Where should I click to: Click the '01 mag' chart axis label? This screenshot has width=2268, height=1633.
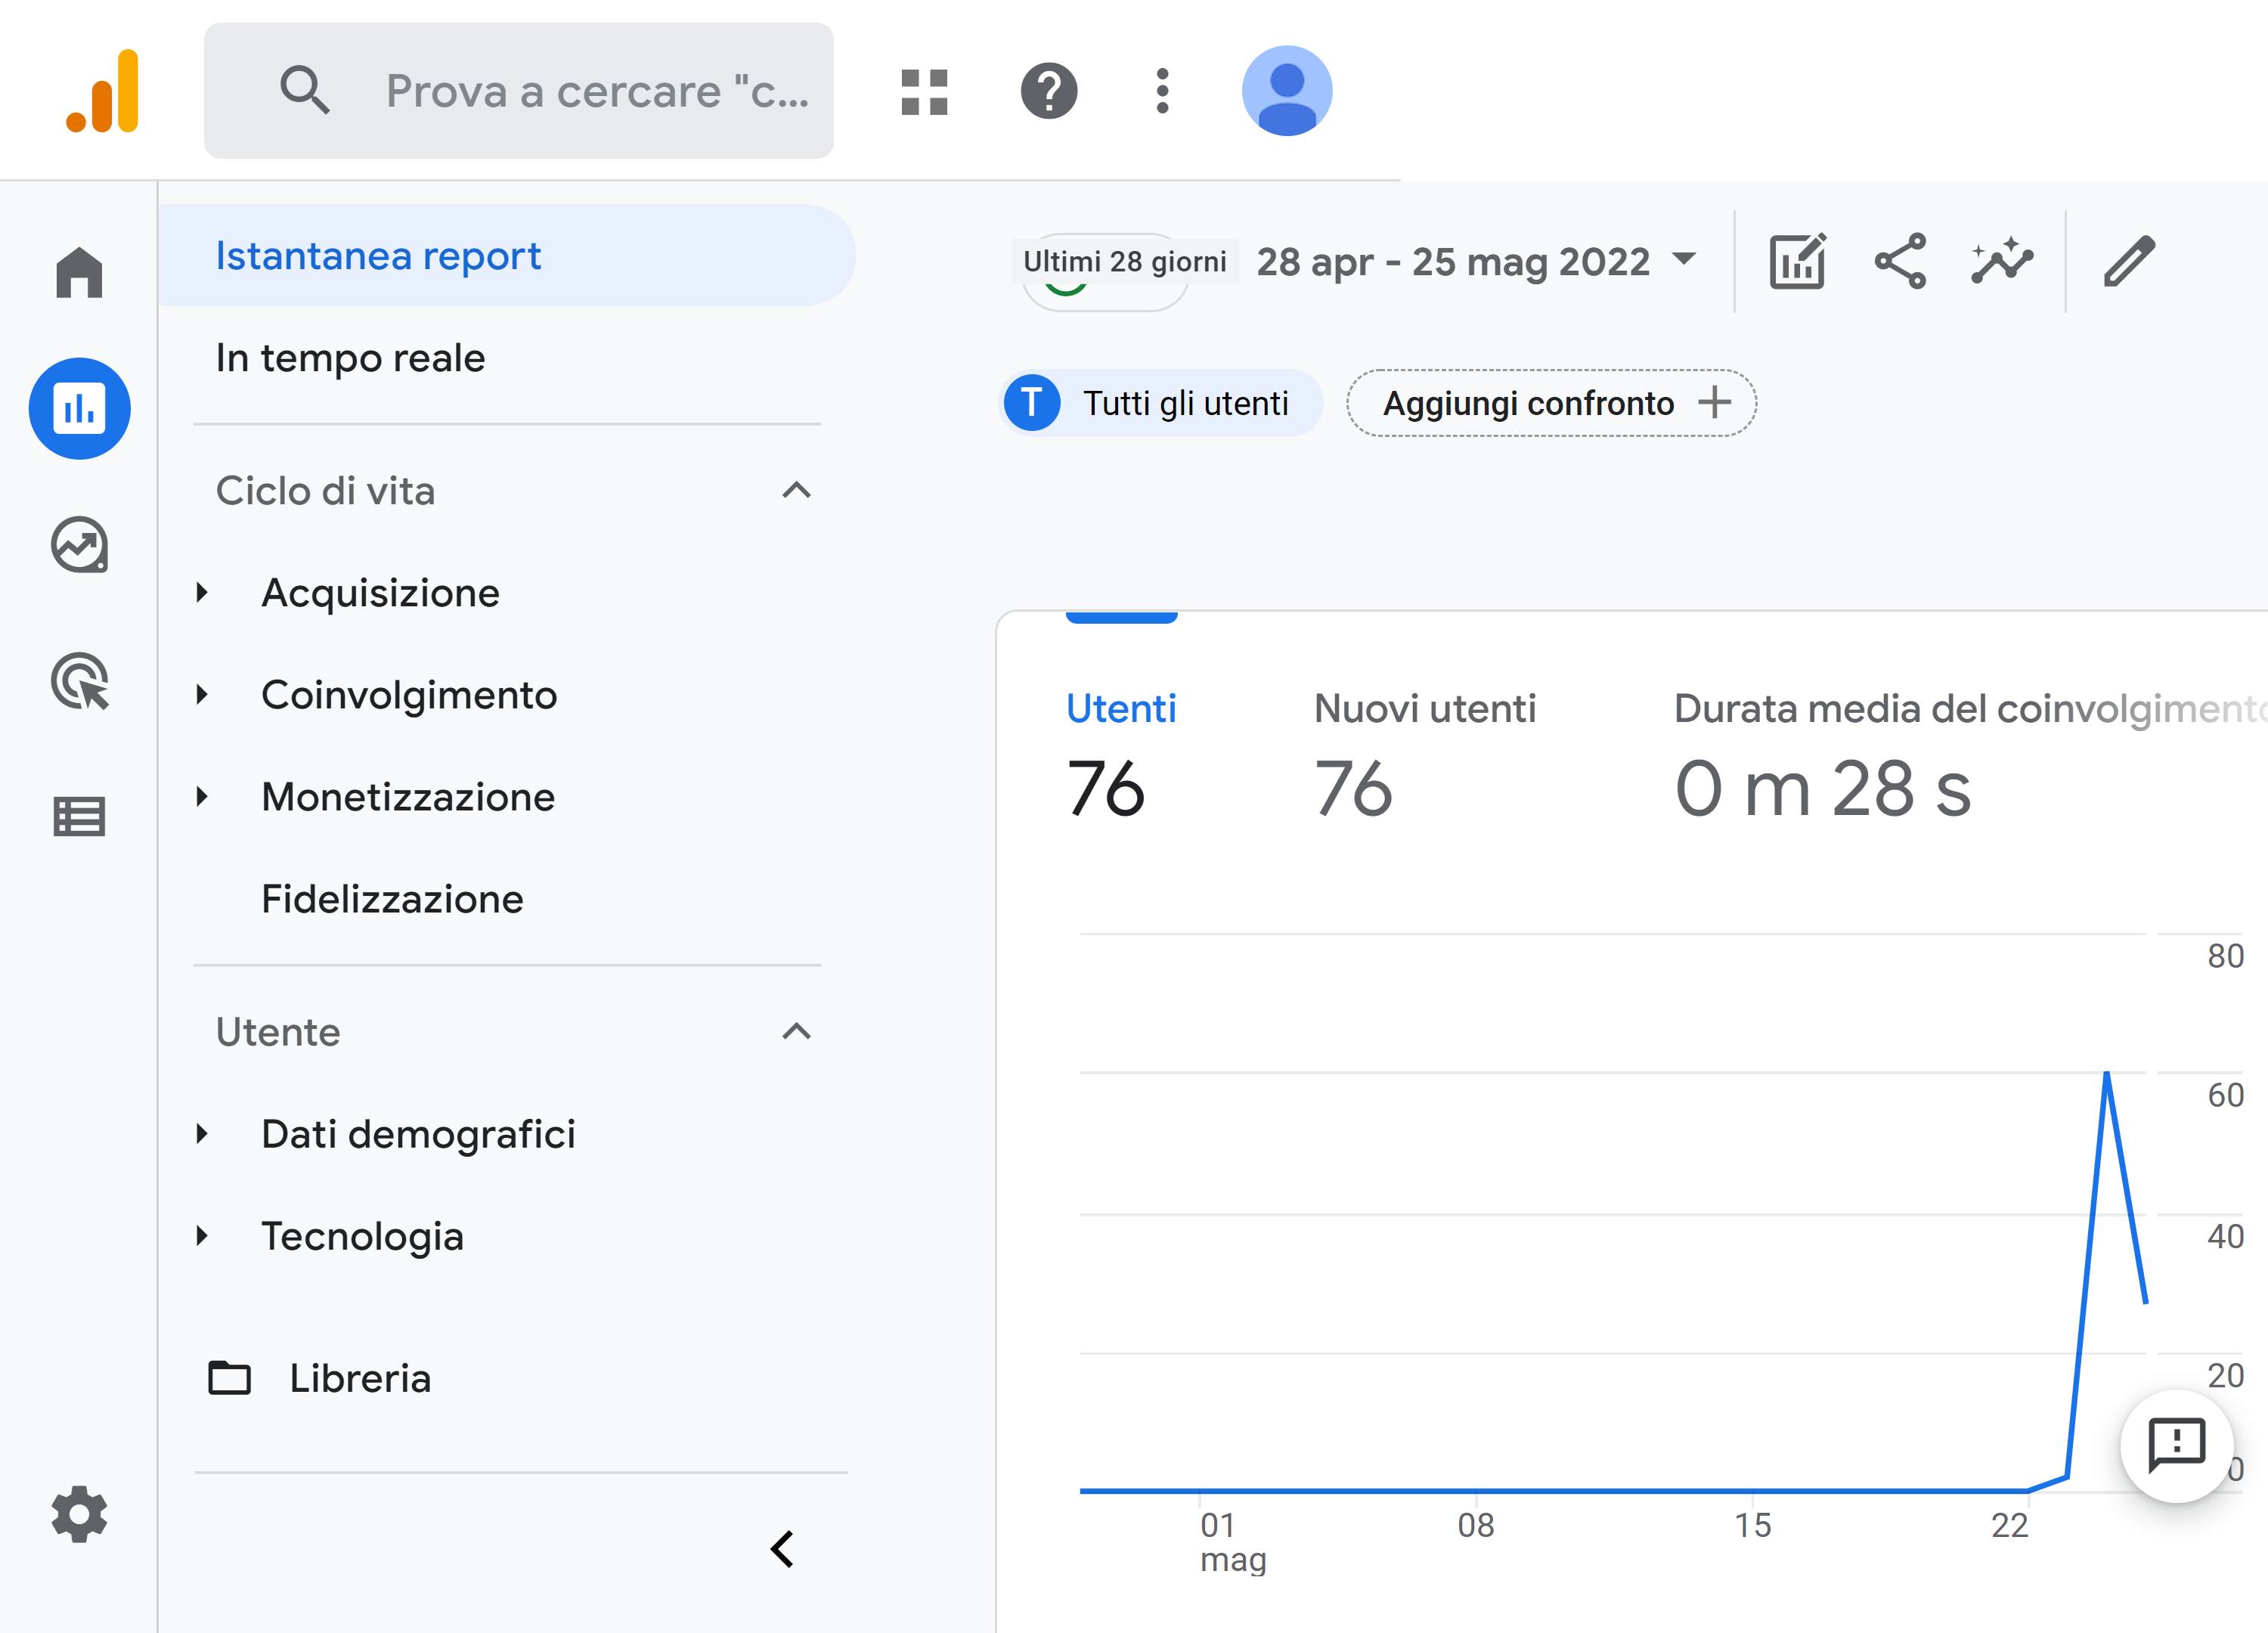pyautogui.click(x=1233, y=1542)
